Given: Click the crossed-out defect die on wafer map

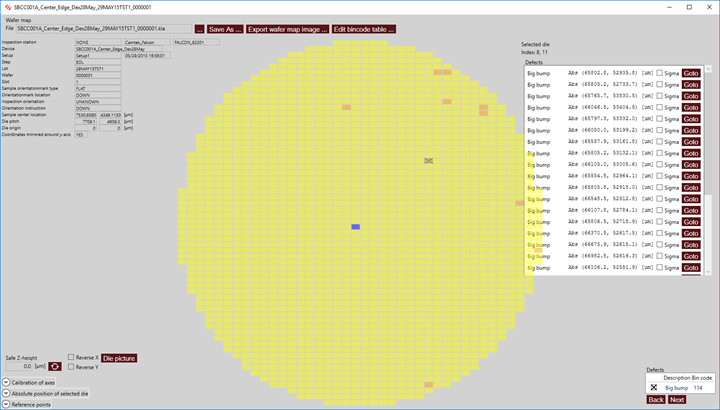Looking at the screenshot, I should tap(429, 161).
